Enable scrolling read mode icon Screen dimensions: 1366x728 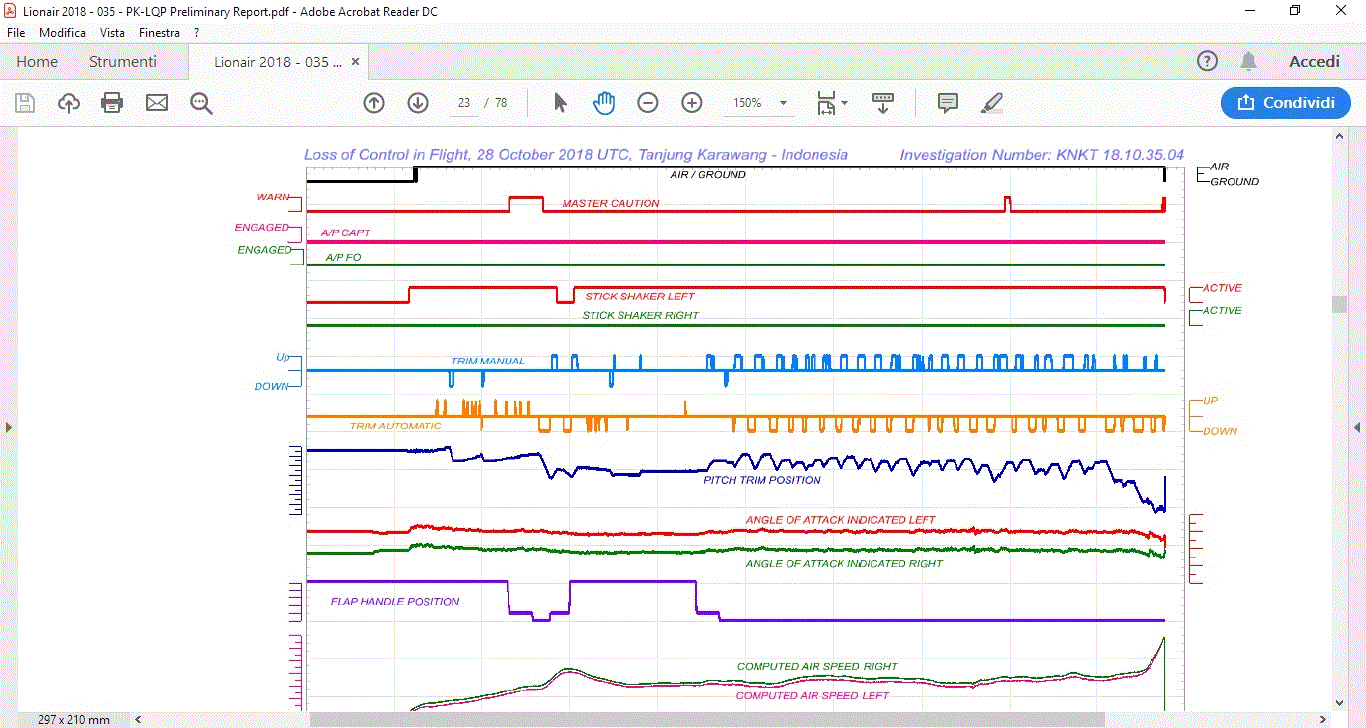883,103
